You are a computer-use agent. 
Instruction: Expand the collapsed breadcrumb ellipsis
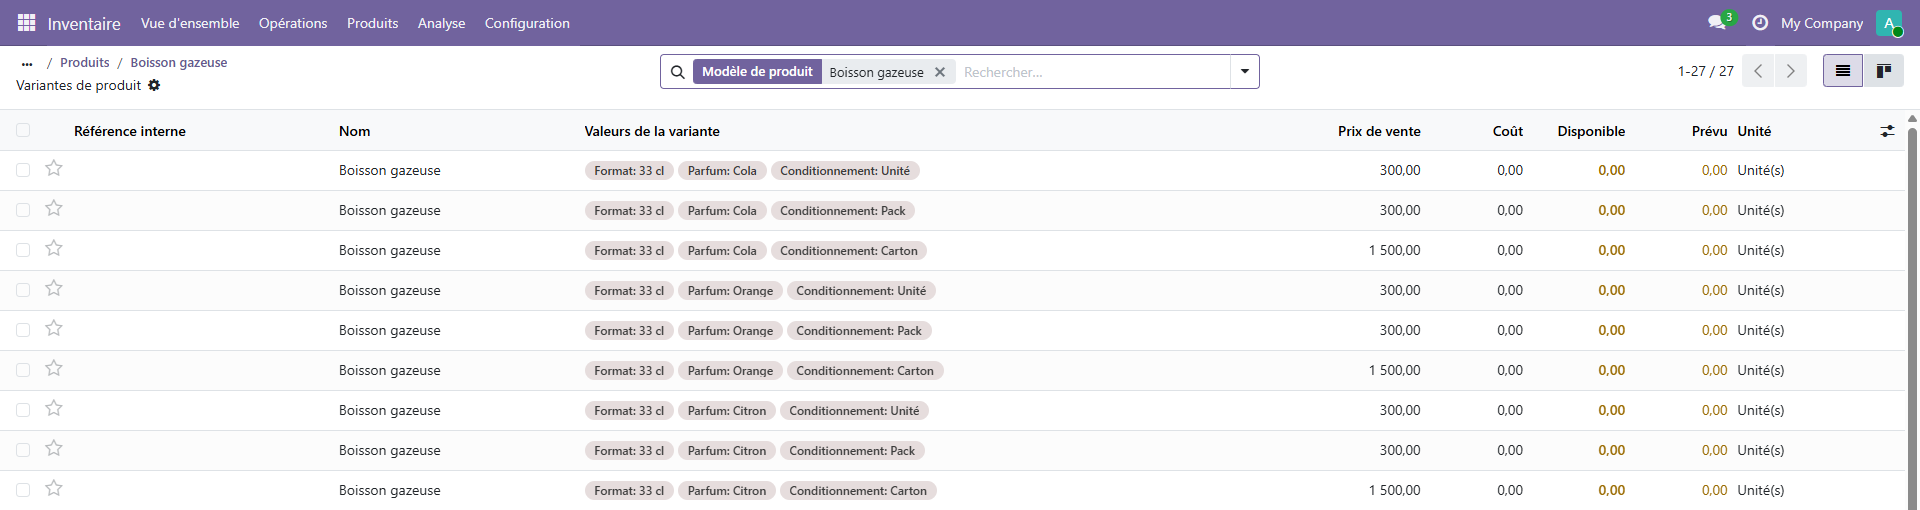27,63
